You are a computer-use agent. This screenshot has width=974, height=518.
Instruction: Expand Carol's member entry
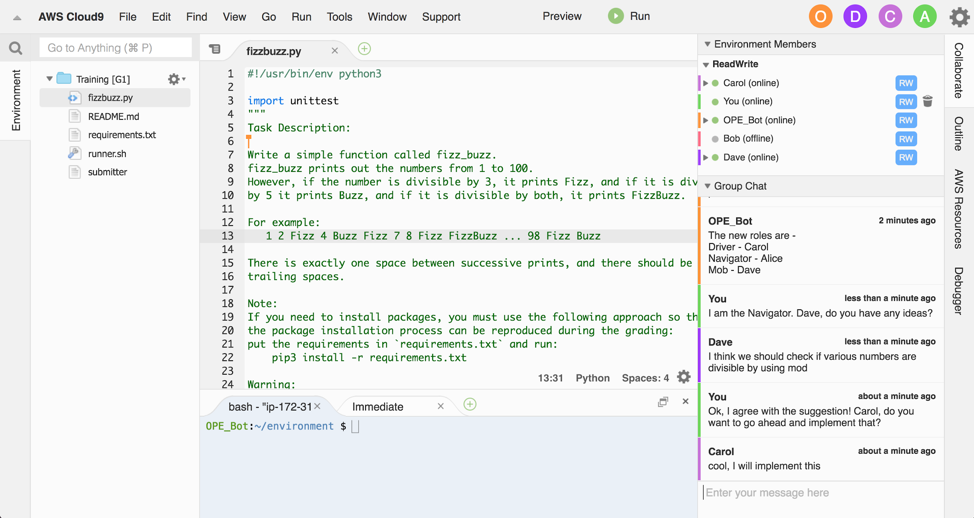(706, 83)
